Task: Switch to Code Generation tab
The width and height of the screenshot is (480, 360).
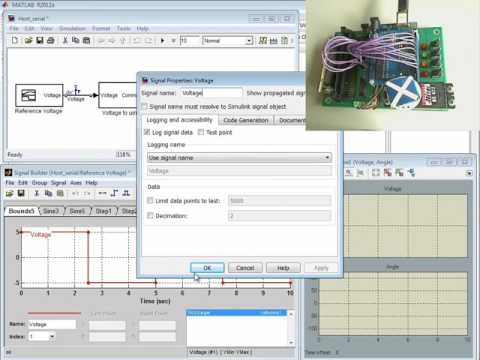Action: pyautogui.click(x=246, y=120)
